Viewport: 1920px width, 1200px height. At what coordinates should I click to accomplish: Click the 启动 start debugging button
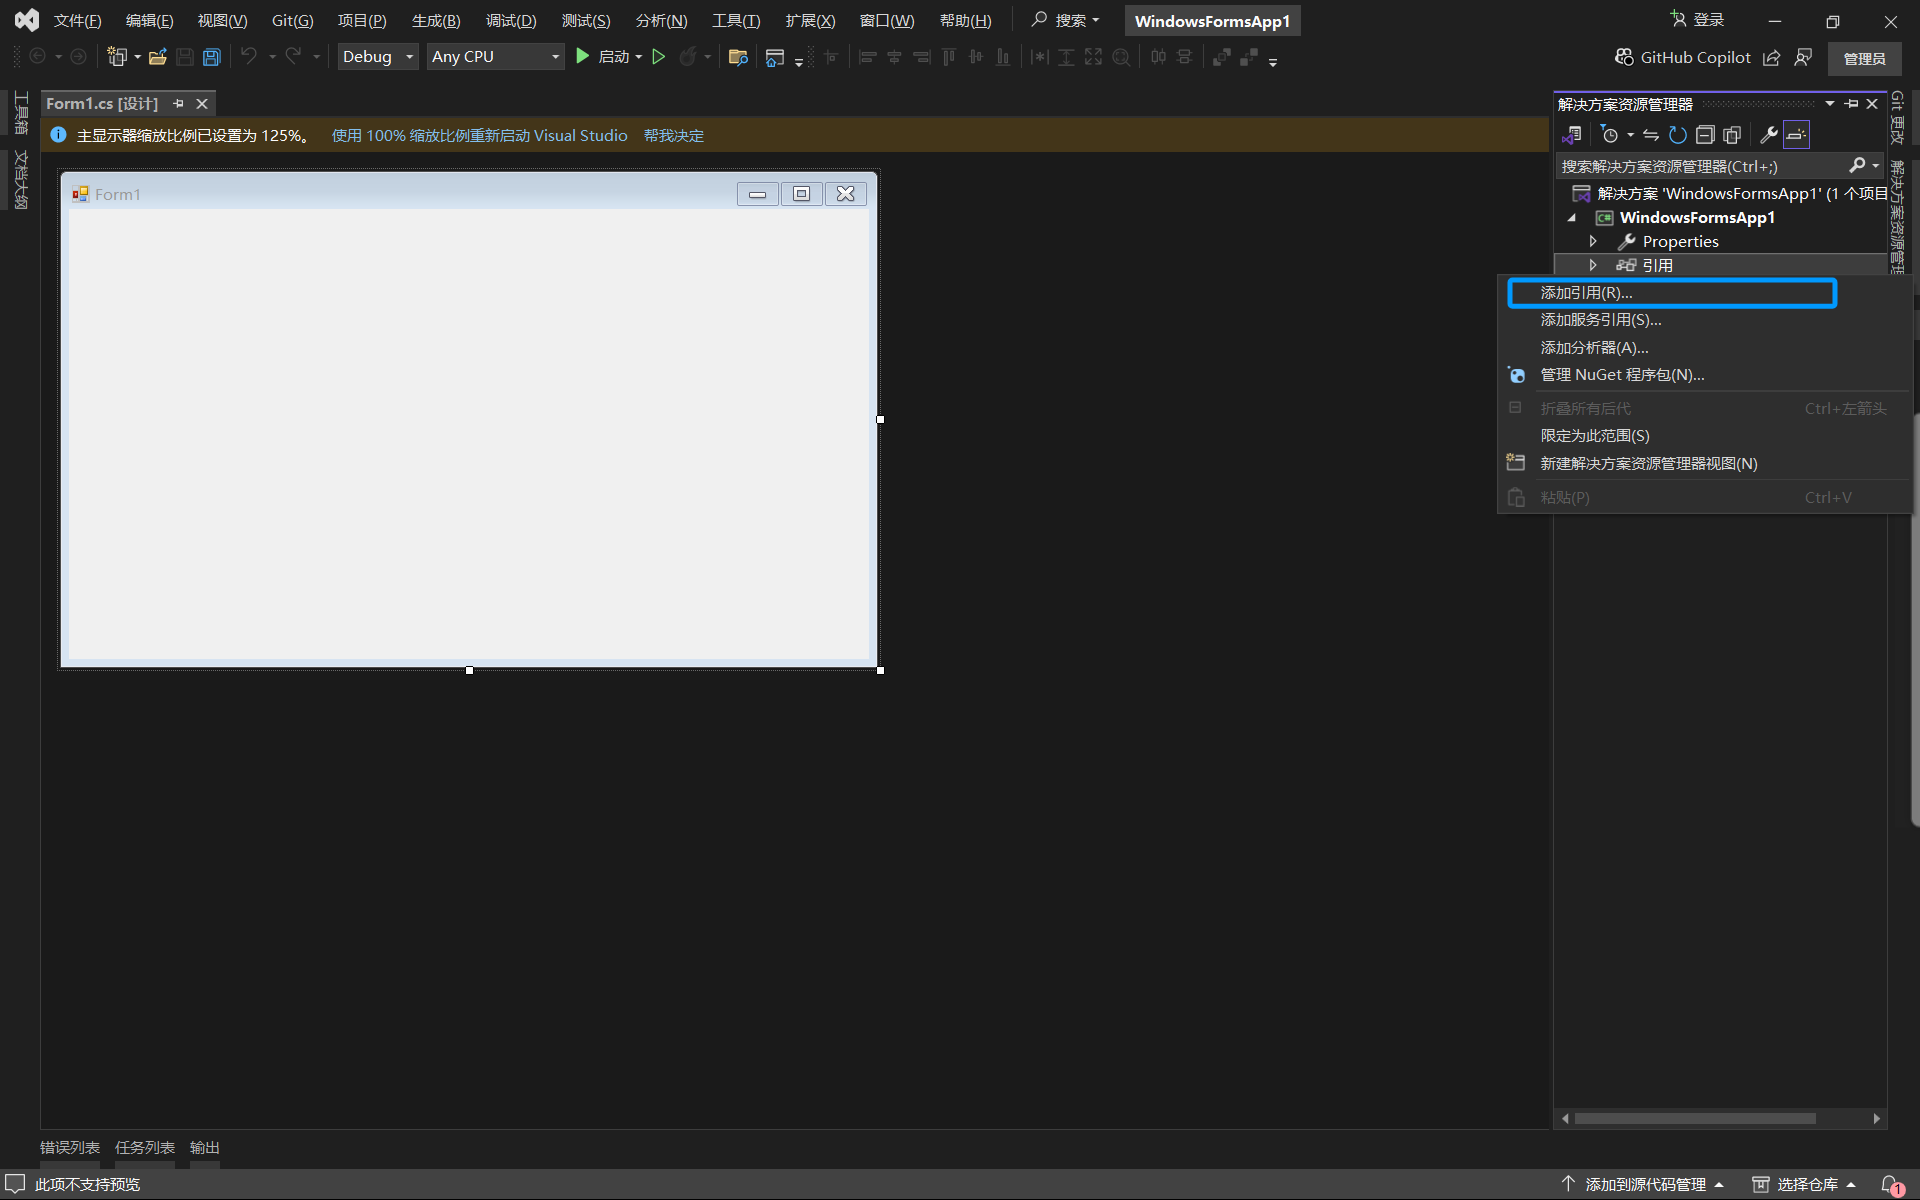[x=603, y=57]
